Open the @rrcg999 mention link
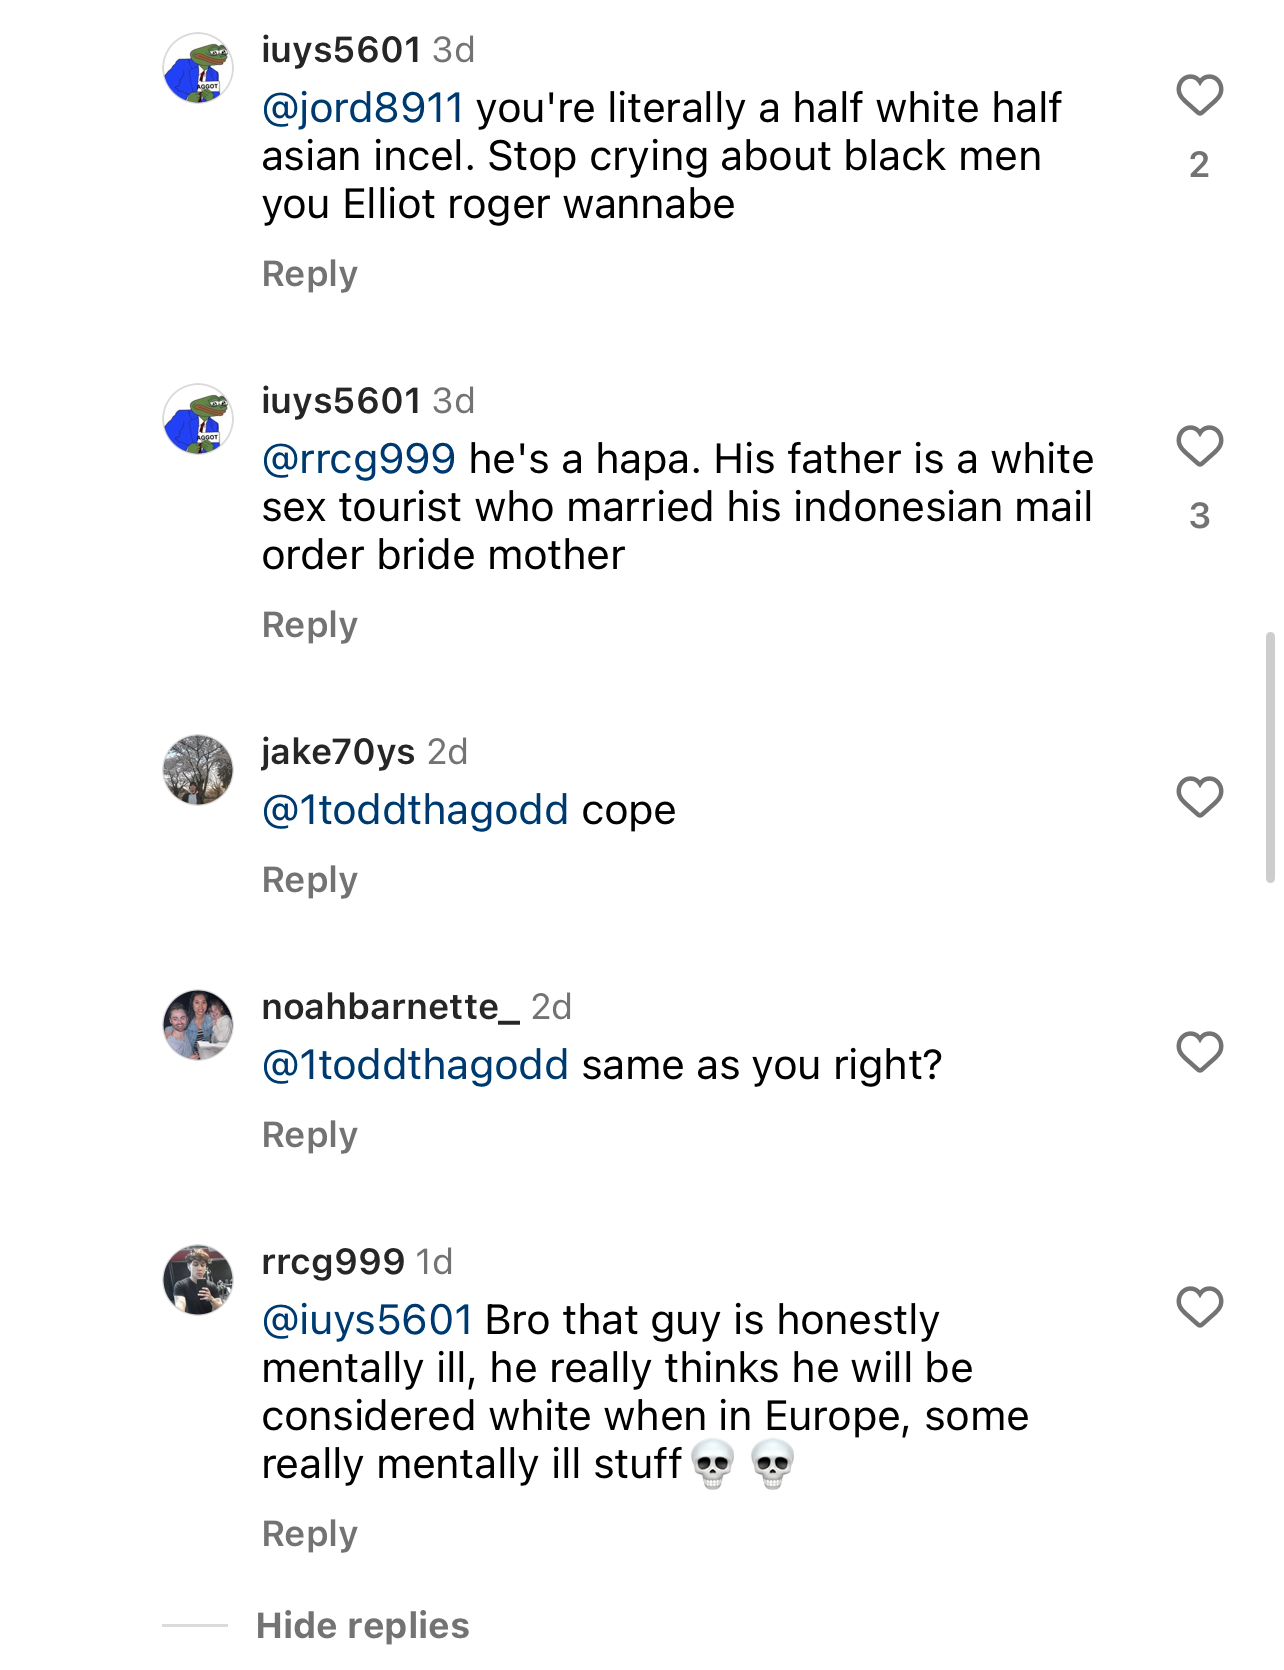 click(x=359, y=459)
